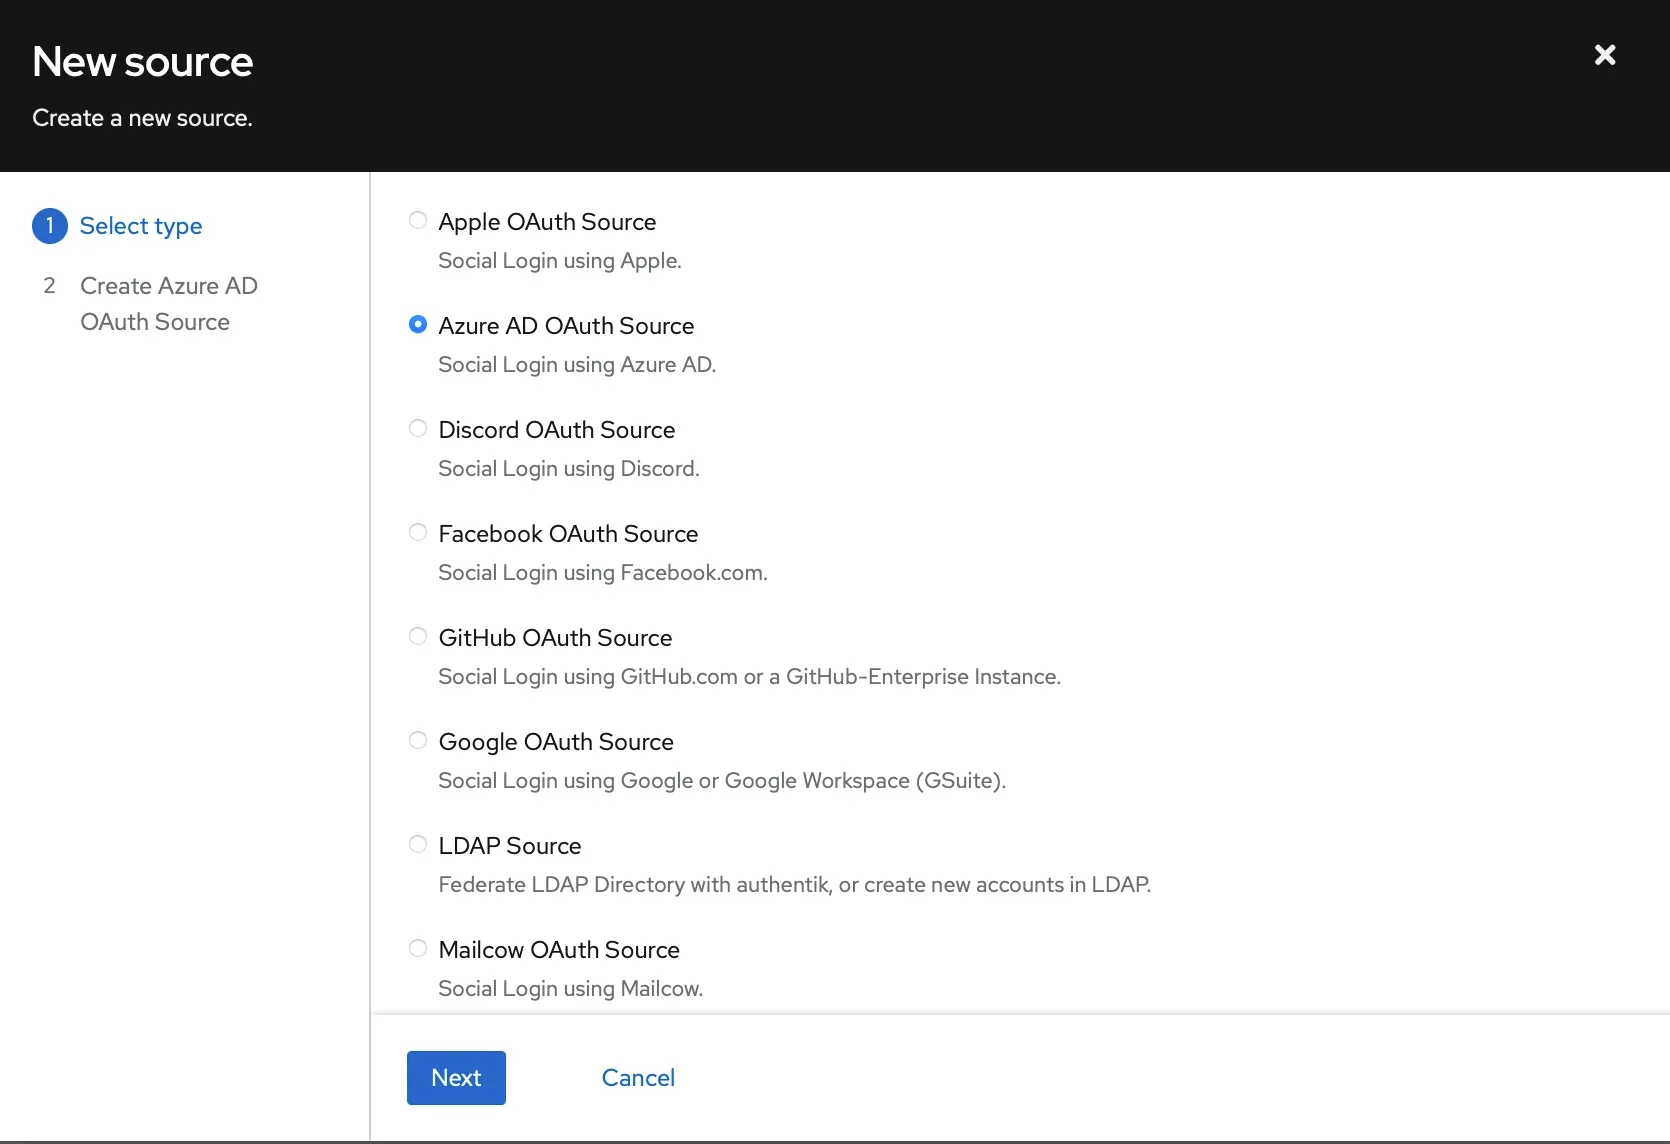Click the Next button
This screenshot has height=1144, width=1670.
point(456,1078)
